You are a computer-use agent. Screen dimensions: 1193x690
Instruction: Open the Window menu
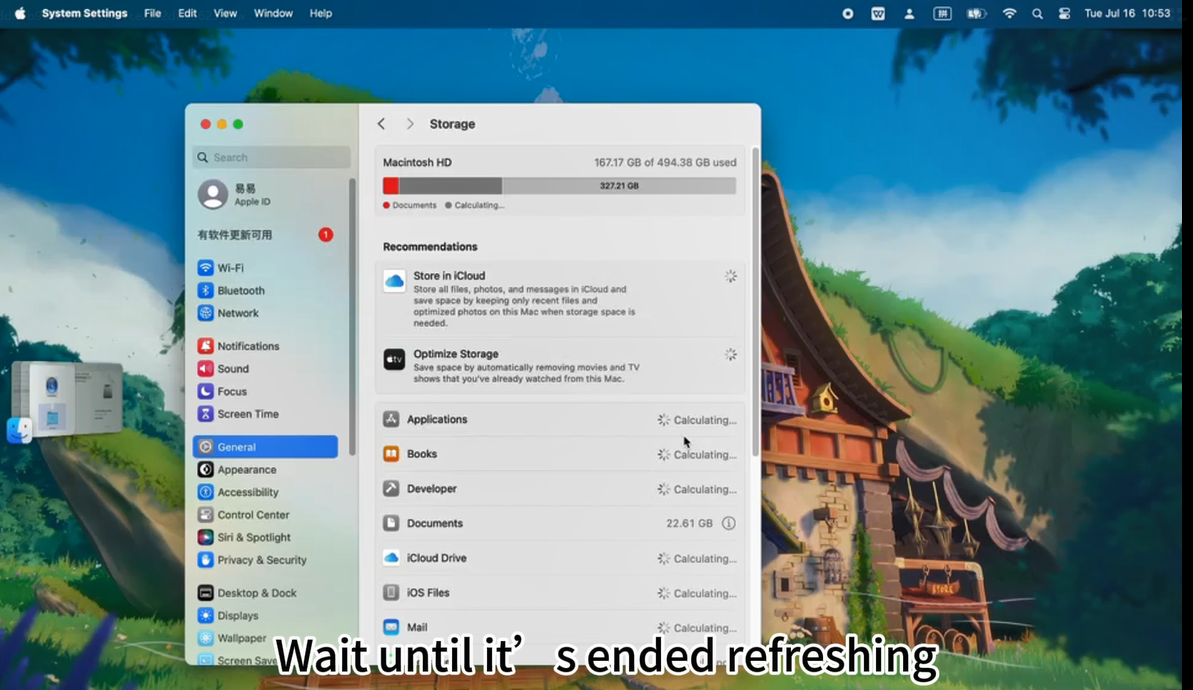tap(273, 14)
